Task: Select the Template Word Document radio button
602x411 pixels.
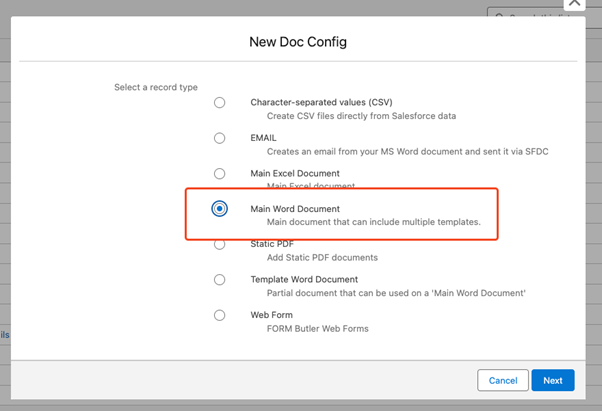Action: coord(219,280)
